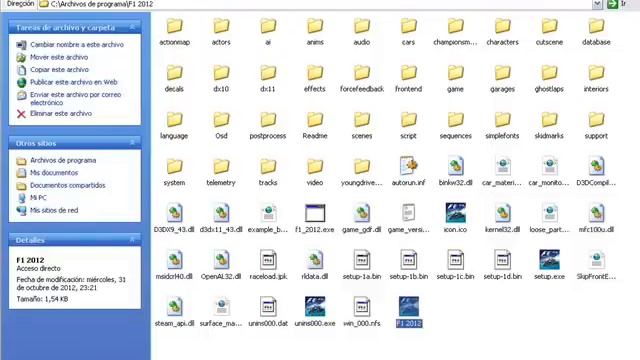
Task: Click Cambiar nombre a este archivo
Action: 77,44
